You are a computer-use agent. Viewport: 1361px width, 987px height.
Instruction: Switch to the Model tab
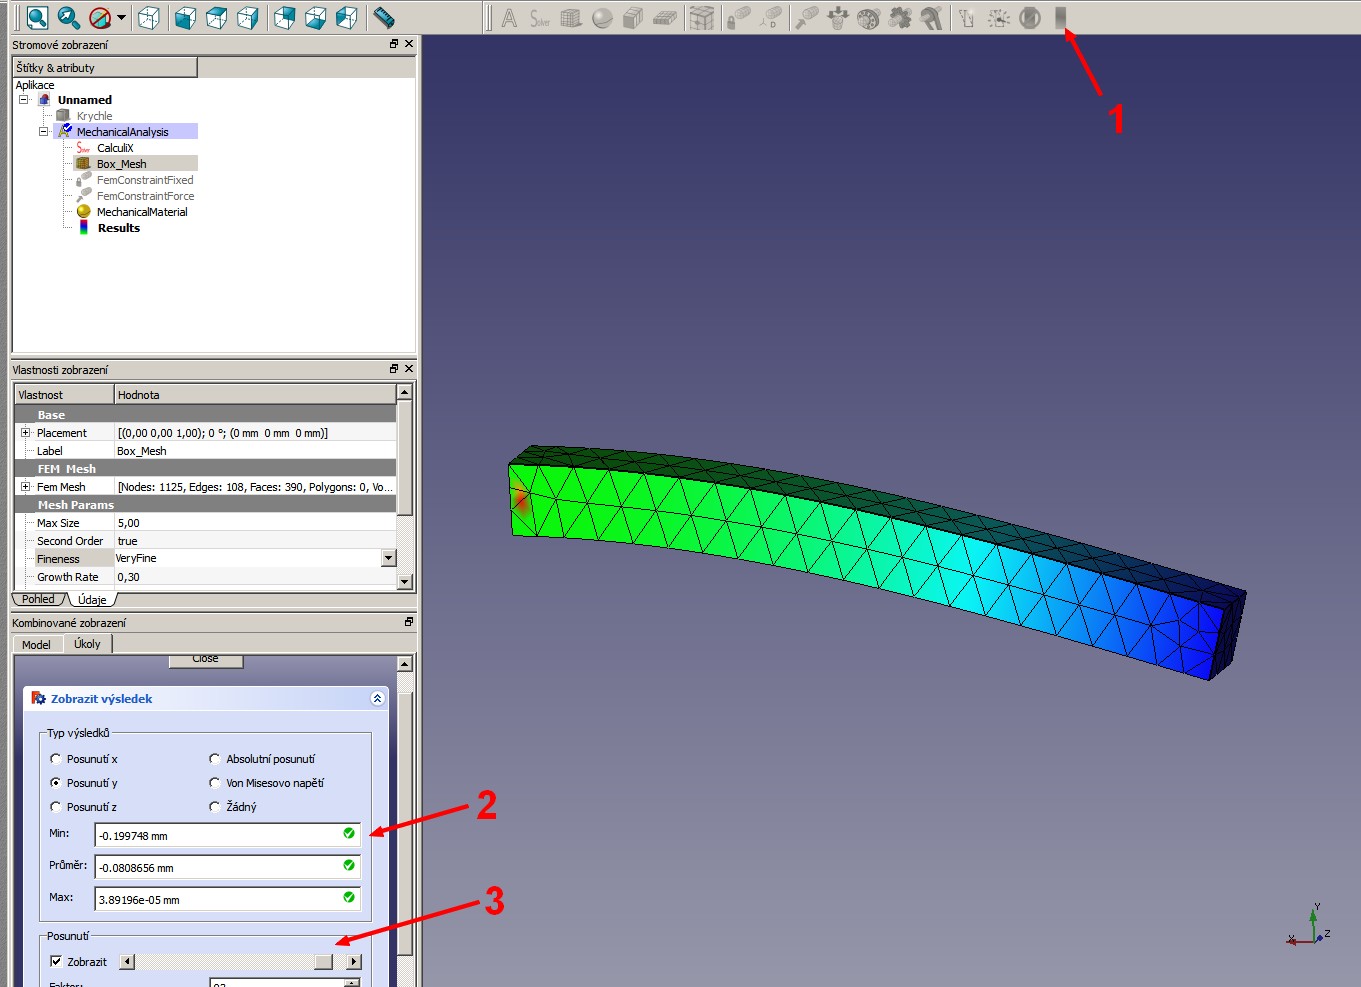coord(36,645)
